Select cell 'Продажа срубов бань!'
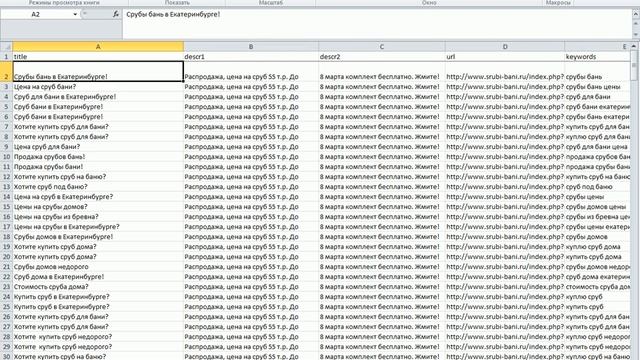 (x=98, y=157)
